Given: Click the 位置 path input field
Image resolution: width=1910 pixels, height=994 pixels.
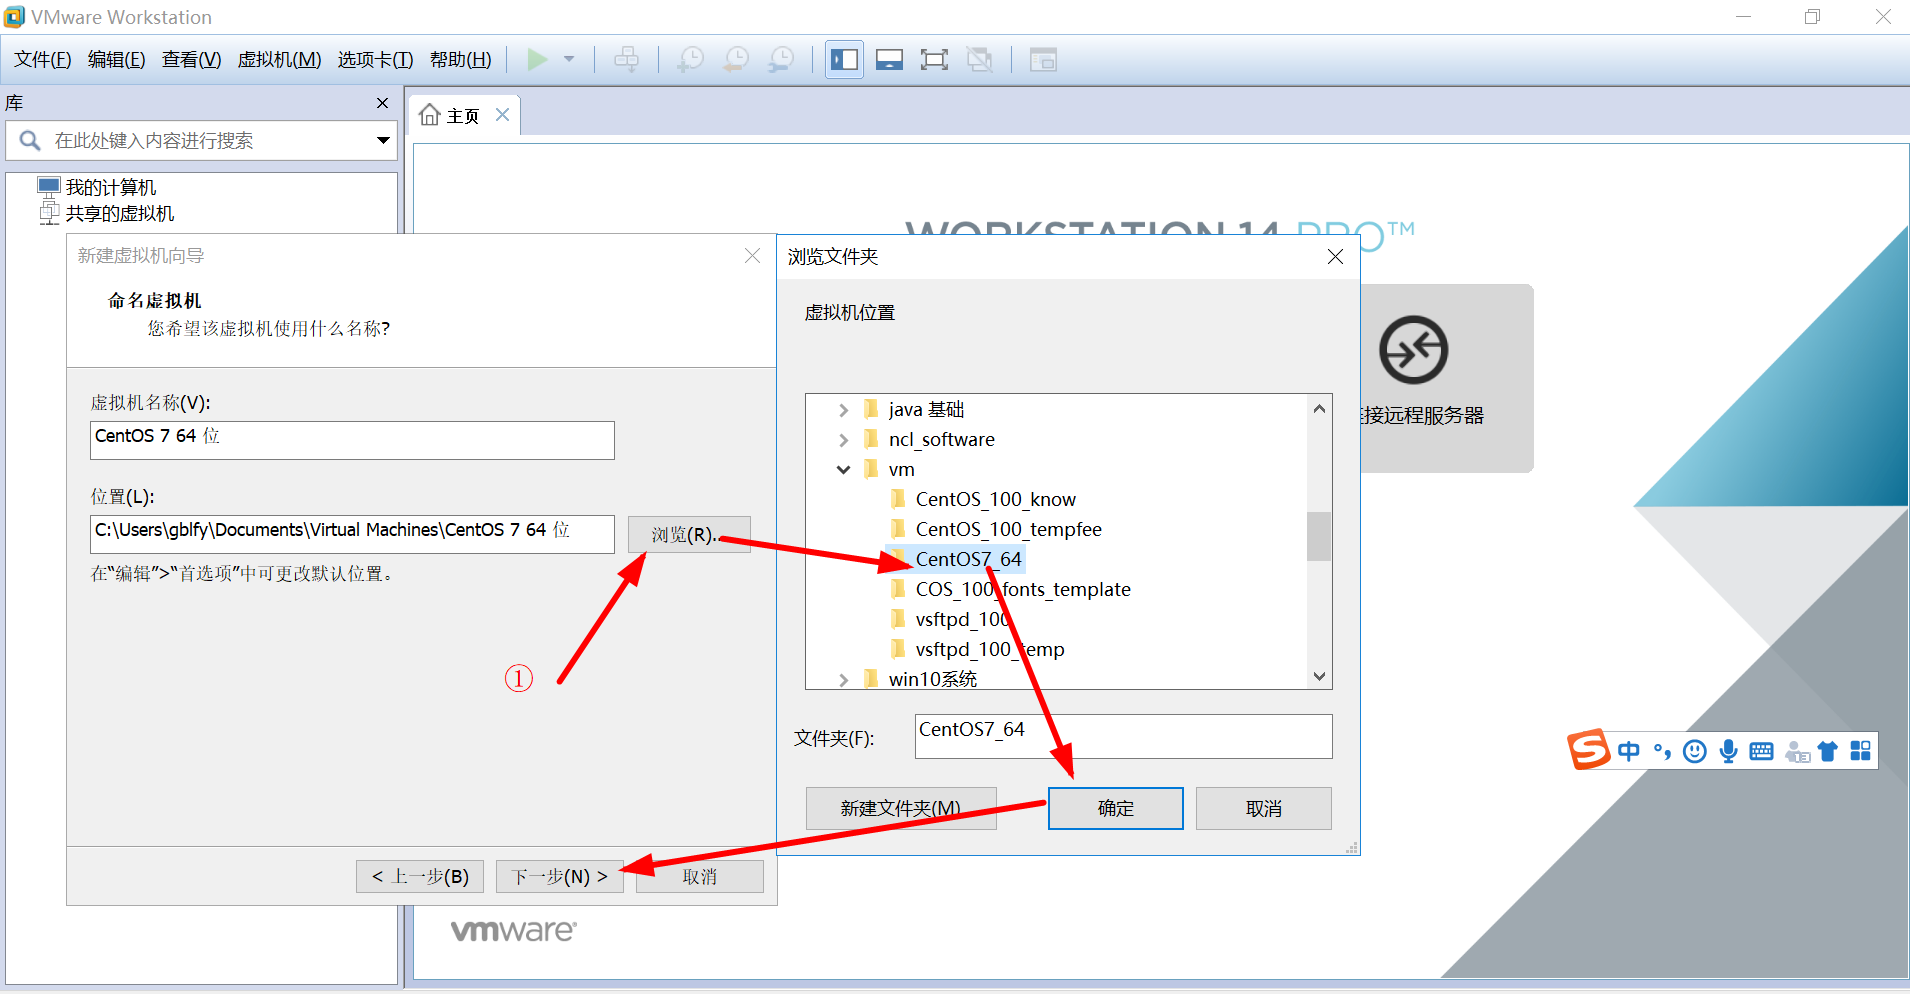Looking at the screenshot, I should (x=352, y=534).
